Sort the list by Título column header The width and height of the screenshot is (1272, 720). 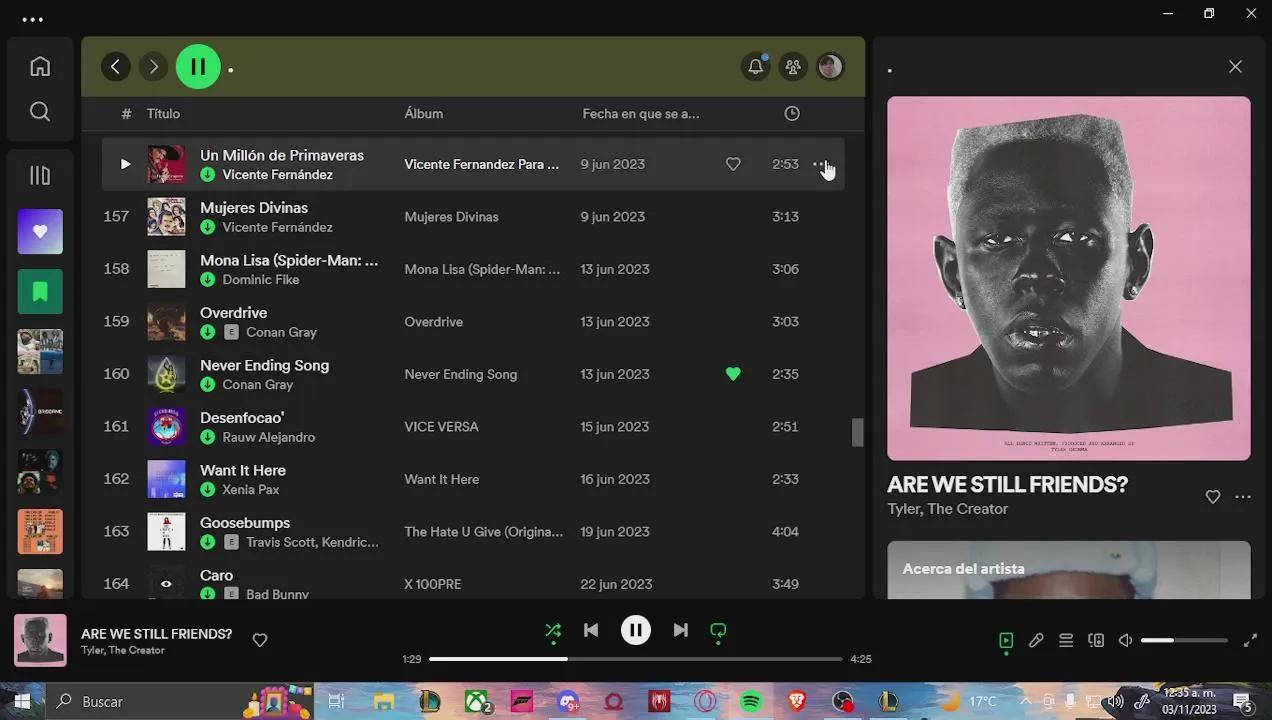coord(163,114)
